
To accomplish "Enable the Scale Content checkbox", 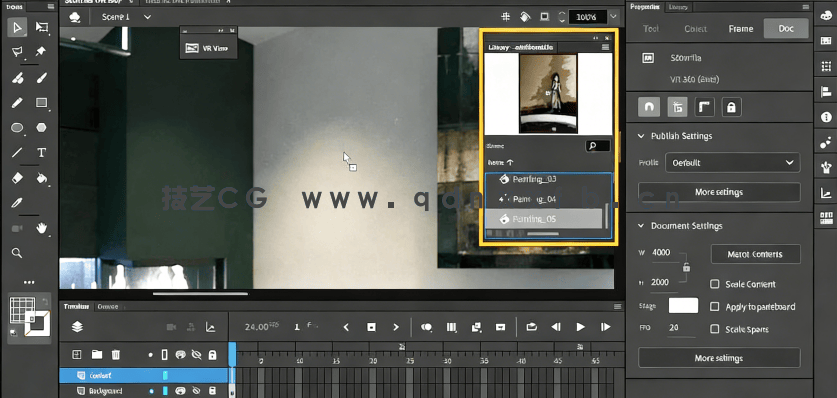I will point(714,284).
